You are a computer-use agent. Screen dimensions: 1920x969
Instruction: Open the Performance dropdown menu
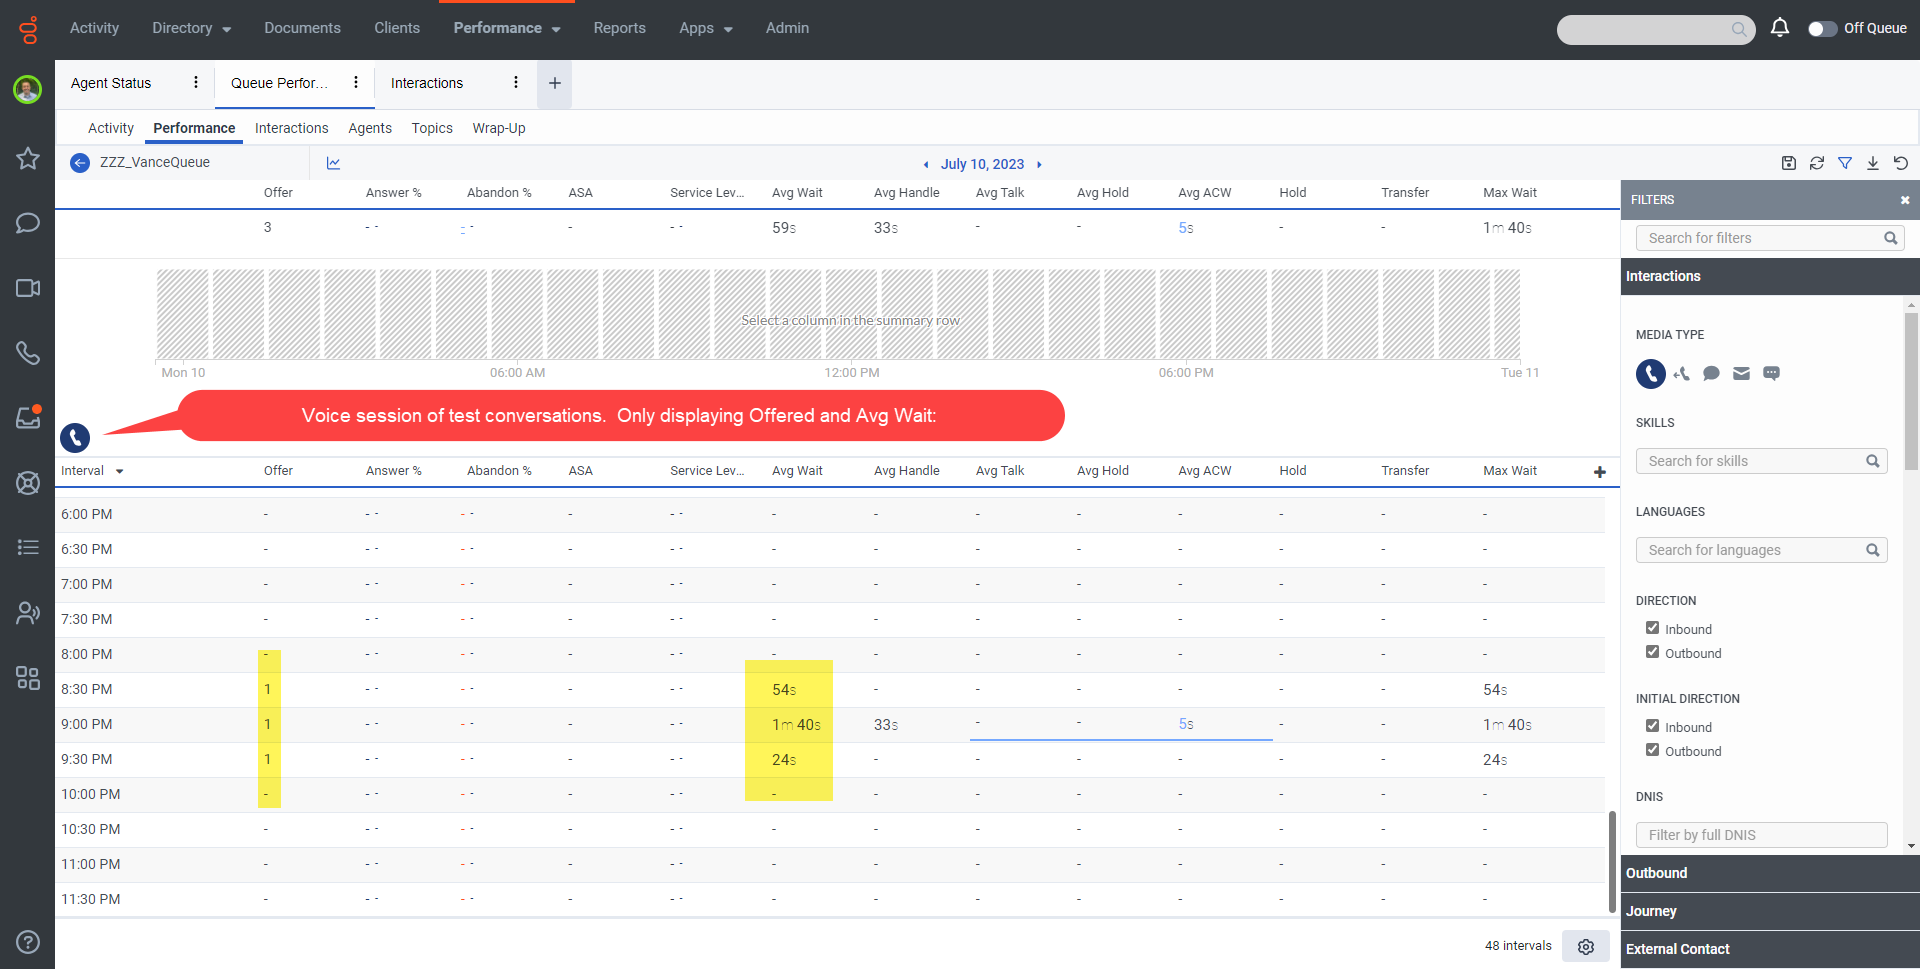(506, 28)
